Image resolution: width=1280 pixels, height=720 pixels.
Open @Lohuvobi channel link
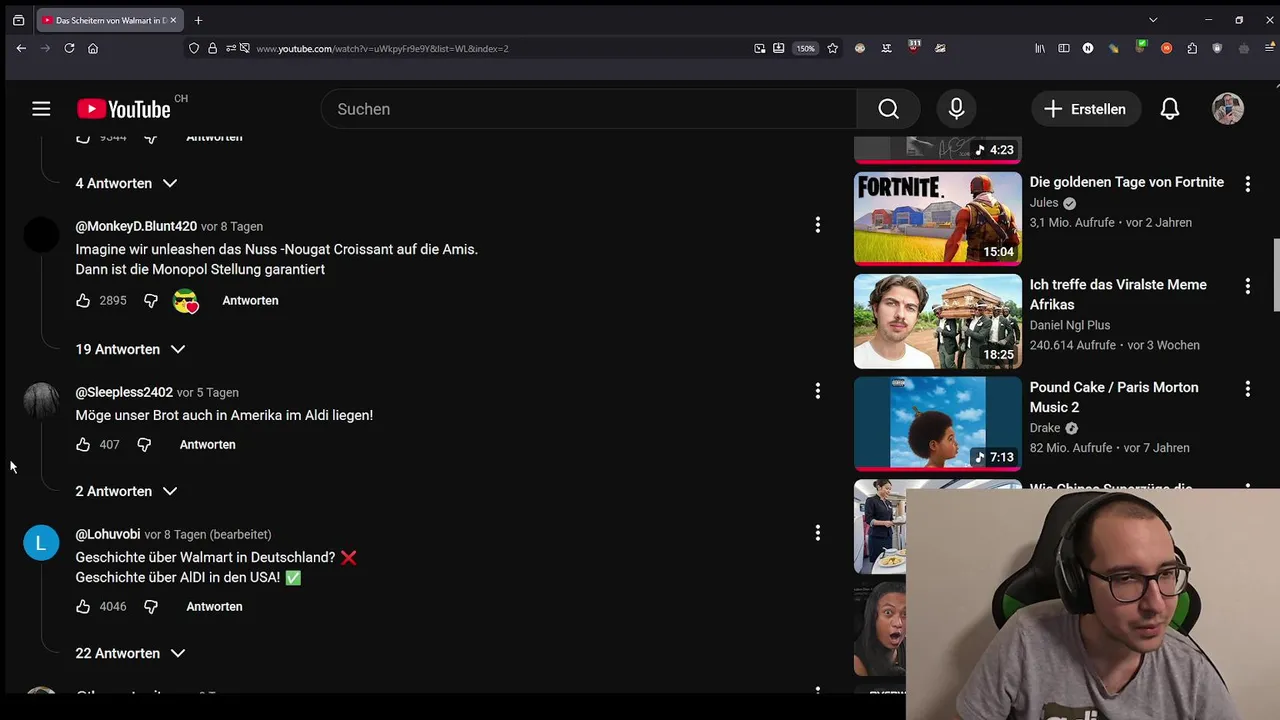(108, 534)
